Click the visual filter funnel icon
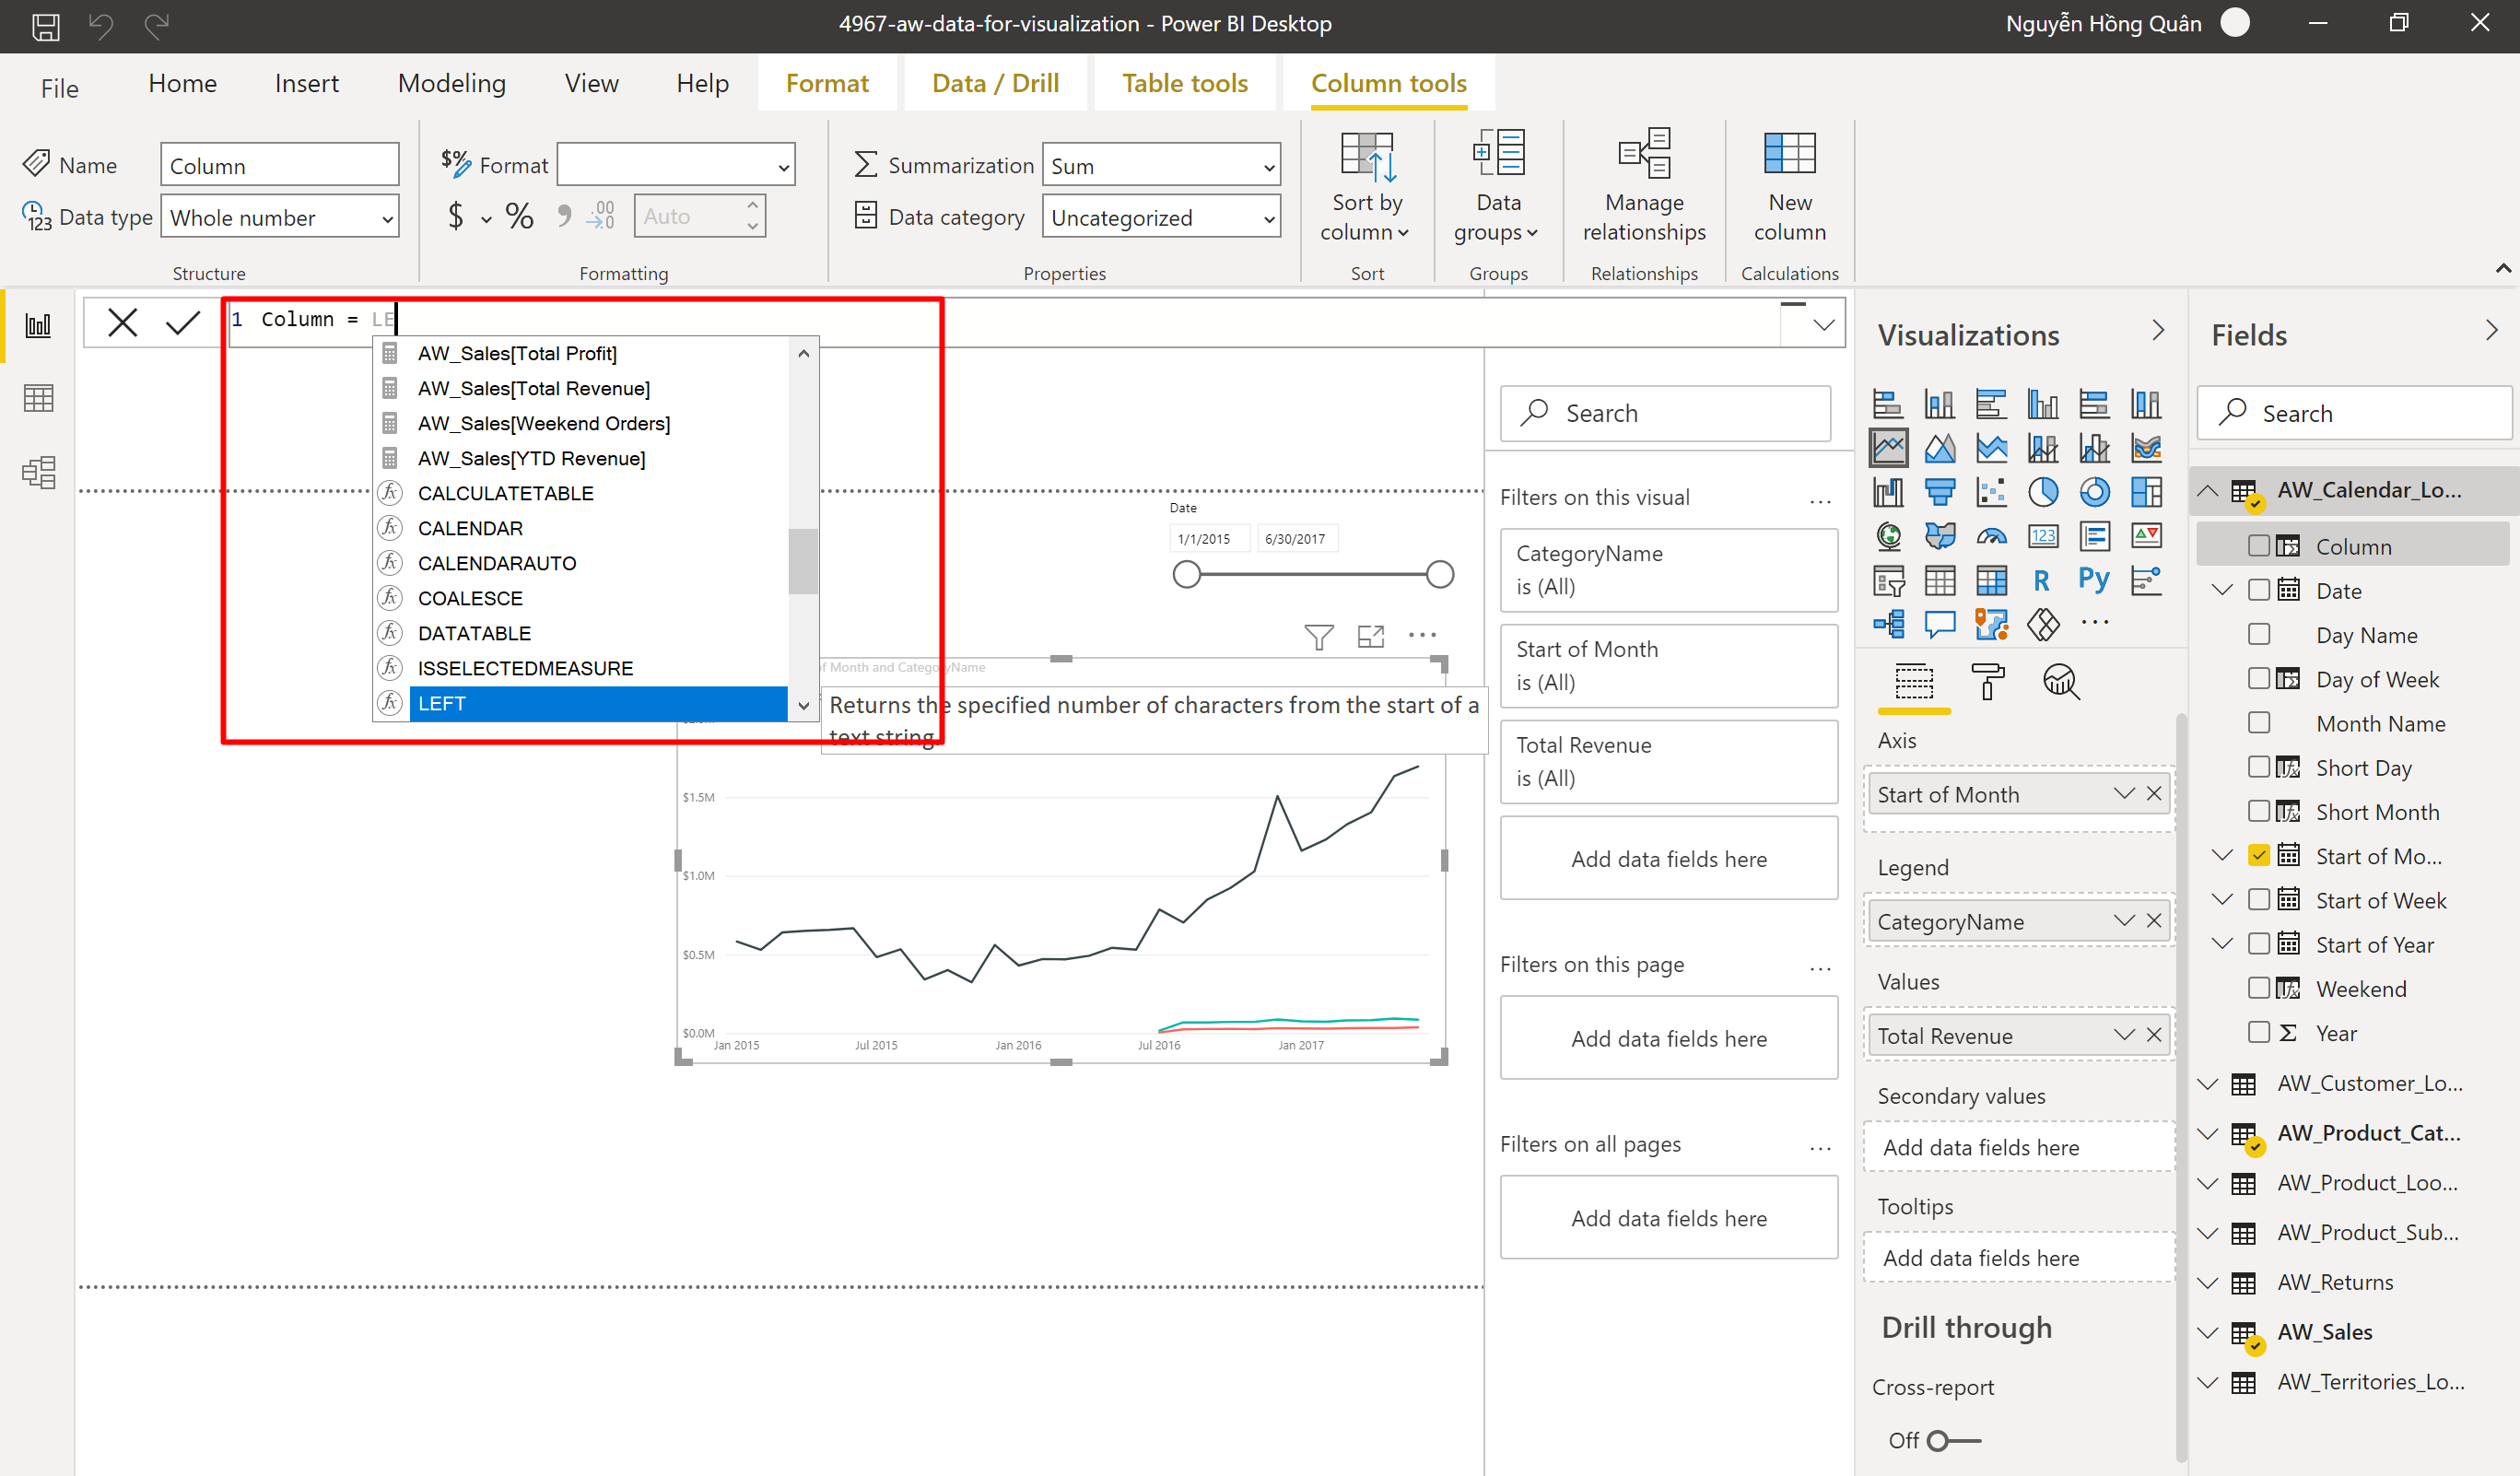Image resolution: width=2520 pixels, height=1476 pixels. pos(1319,636)
